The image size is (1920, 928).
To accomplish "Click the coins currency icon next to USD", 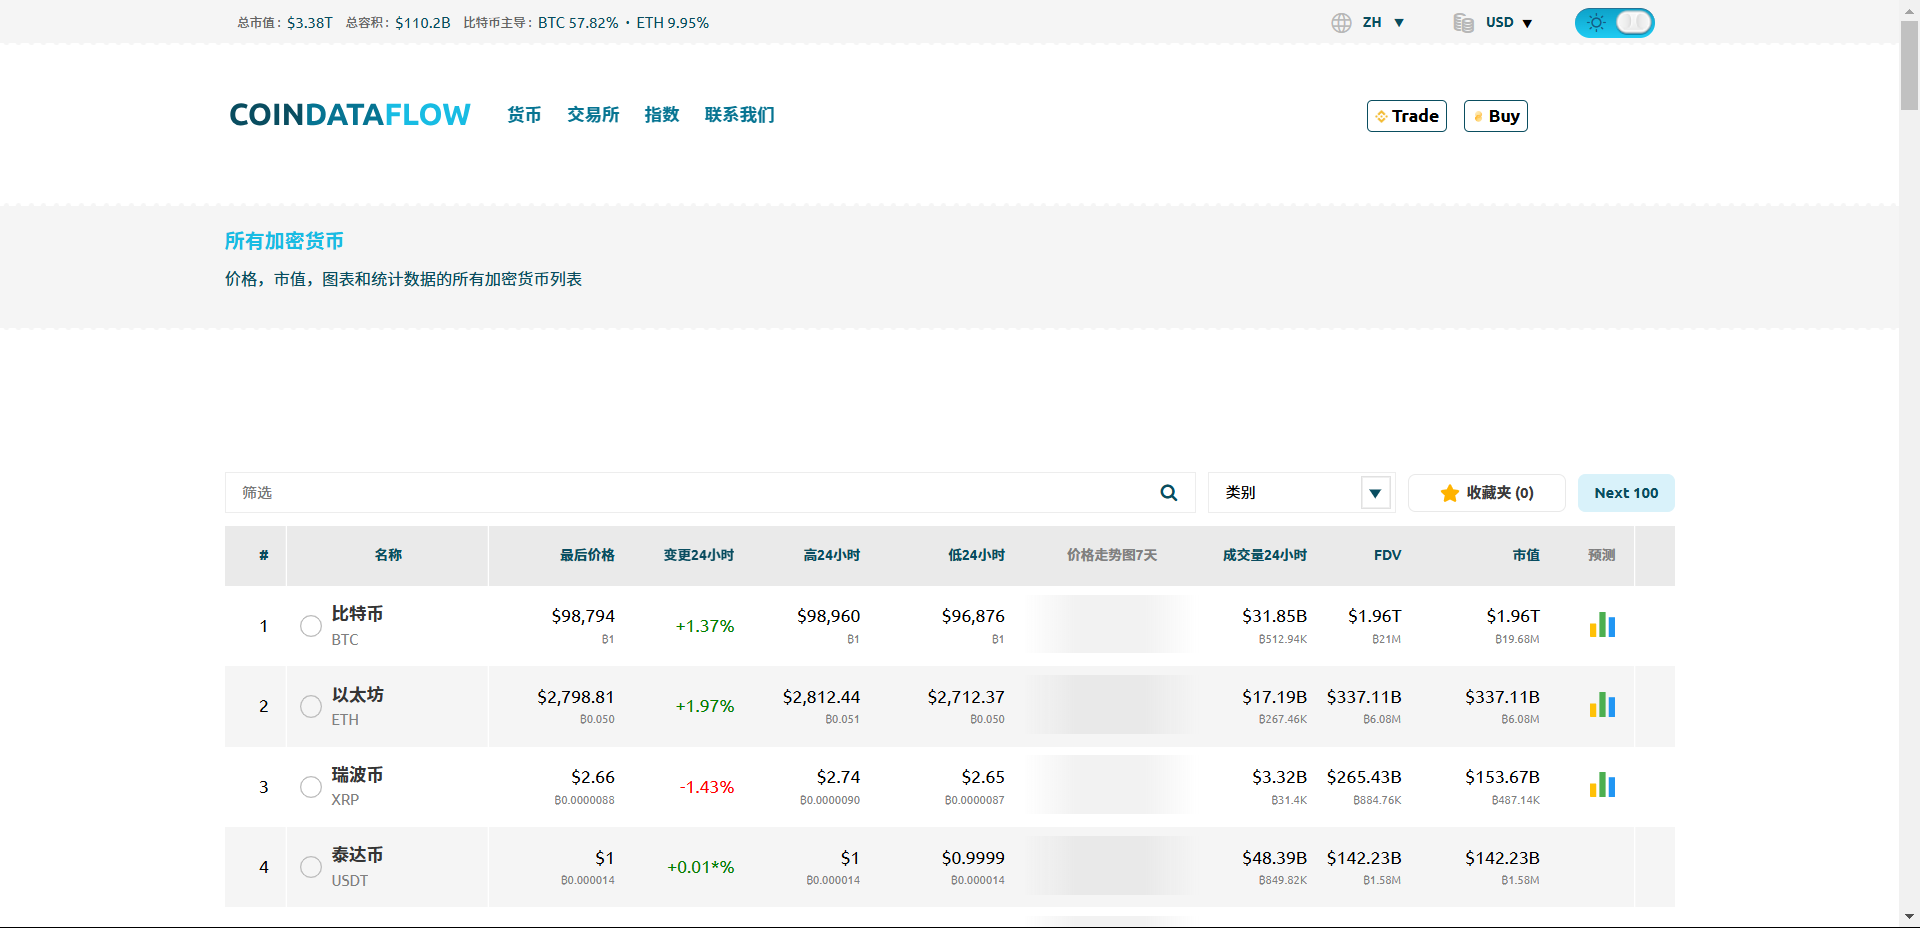I will (1463, 22).
